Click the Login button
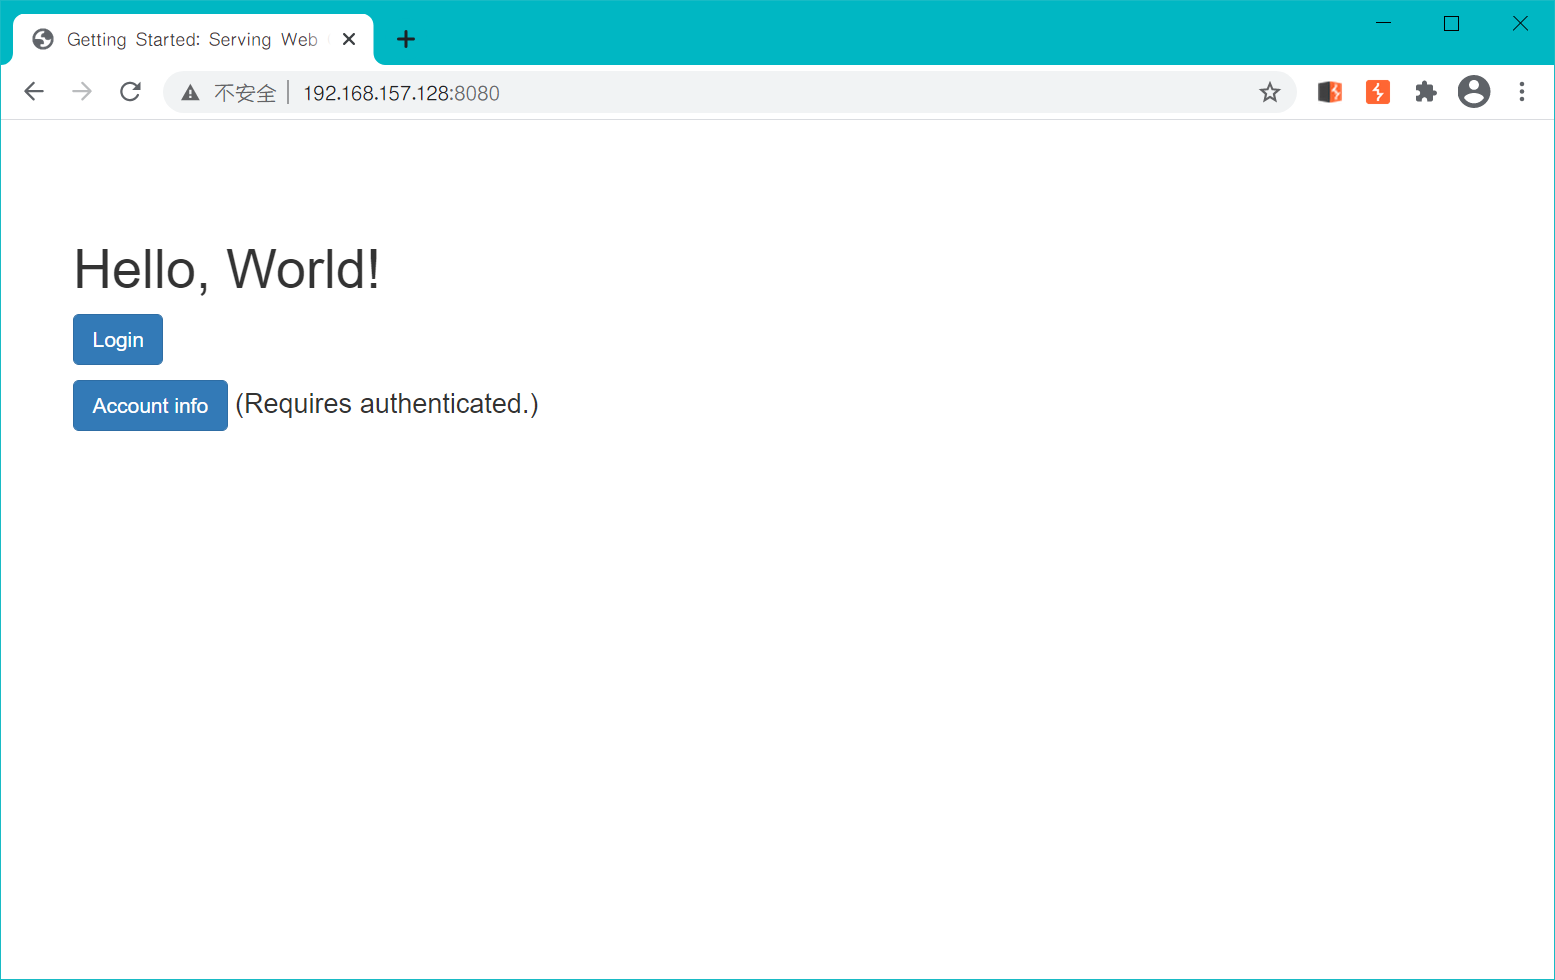Viewport: 1555px width, 980px height. click(118, 340)
